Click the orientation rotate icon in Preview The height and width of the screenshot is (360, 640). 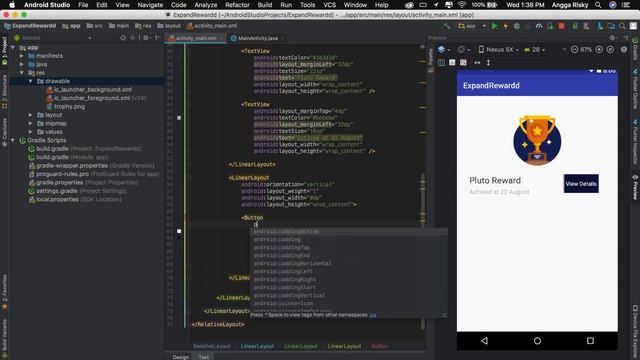click(461, 49)
